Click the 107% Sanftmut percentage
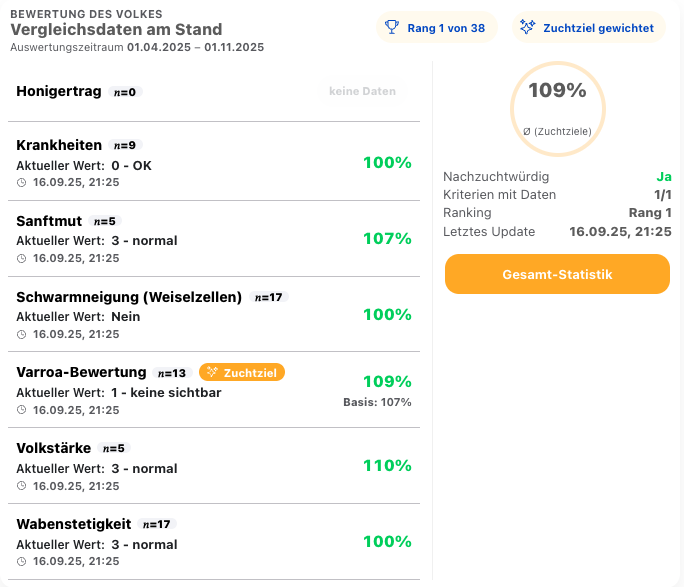Image resolution: width=684 pixels, height=587 pixels. 387,239
